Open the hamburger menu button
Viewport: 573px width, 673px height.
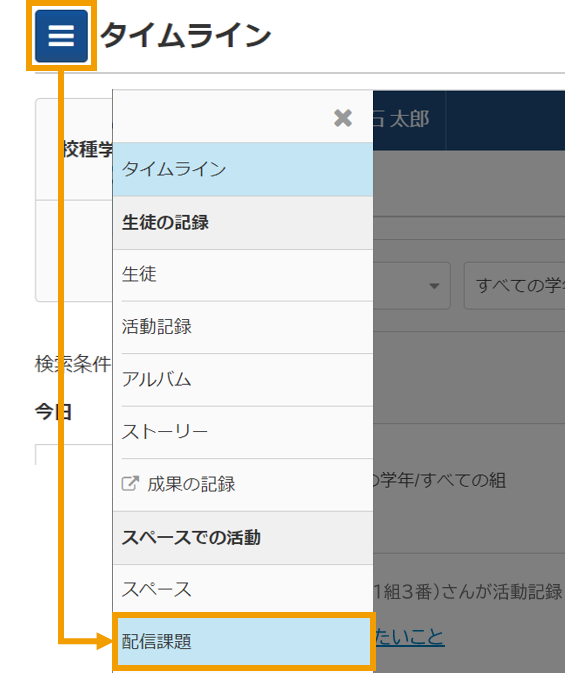point(61,36)
